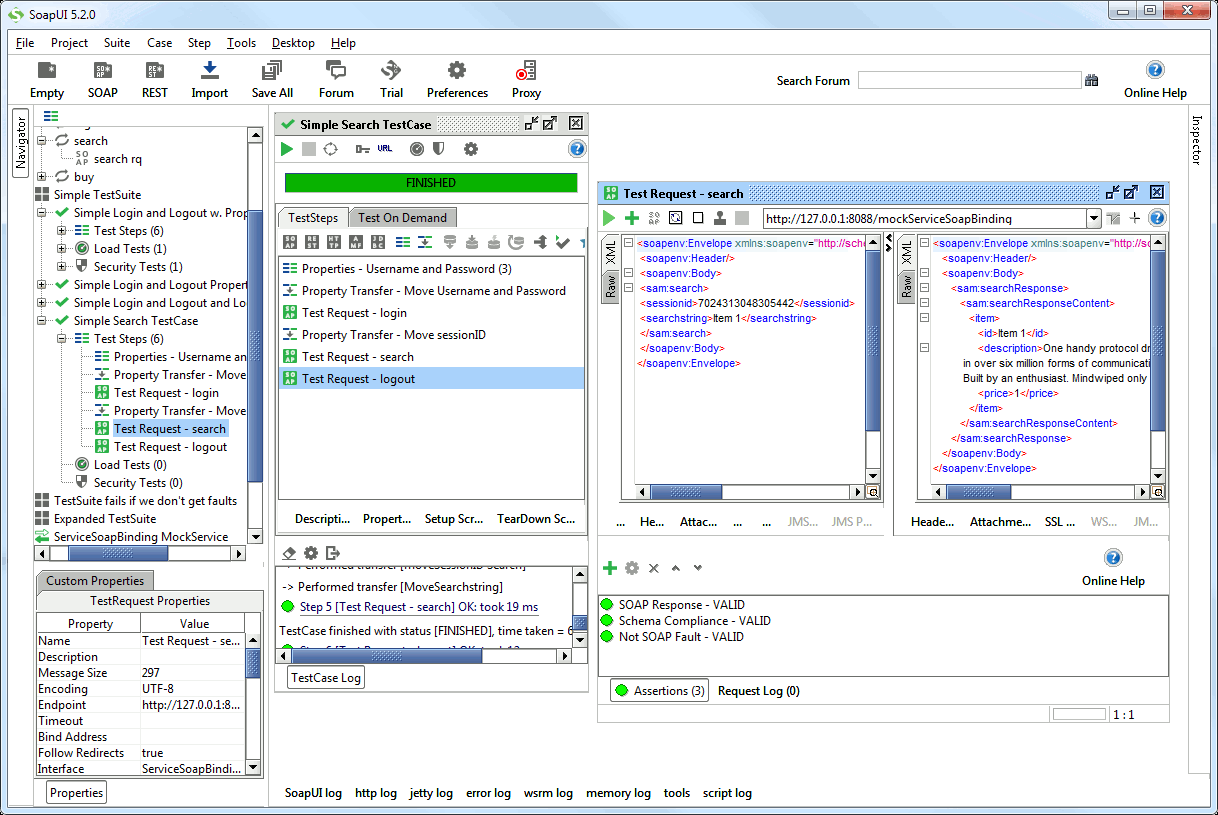Create a new SOAP project
Screen dimensions: 1218x815
(102, 80)
